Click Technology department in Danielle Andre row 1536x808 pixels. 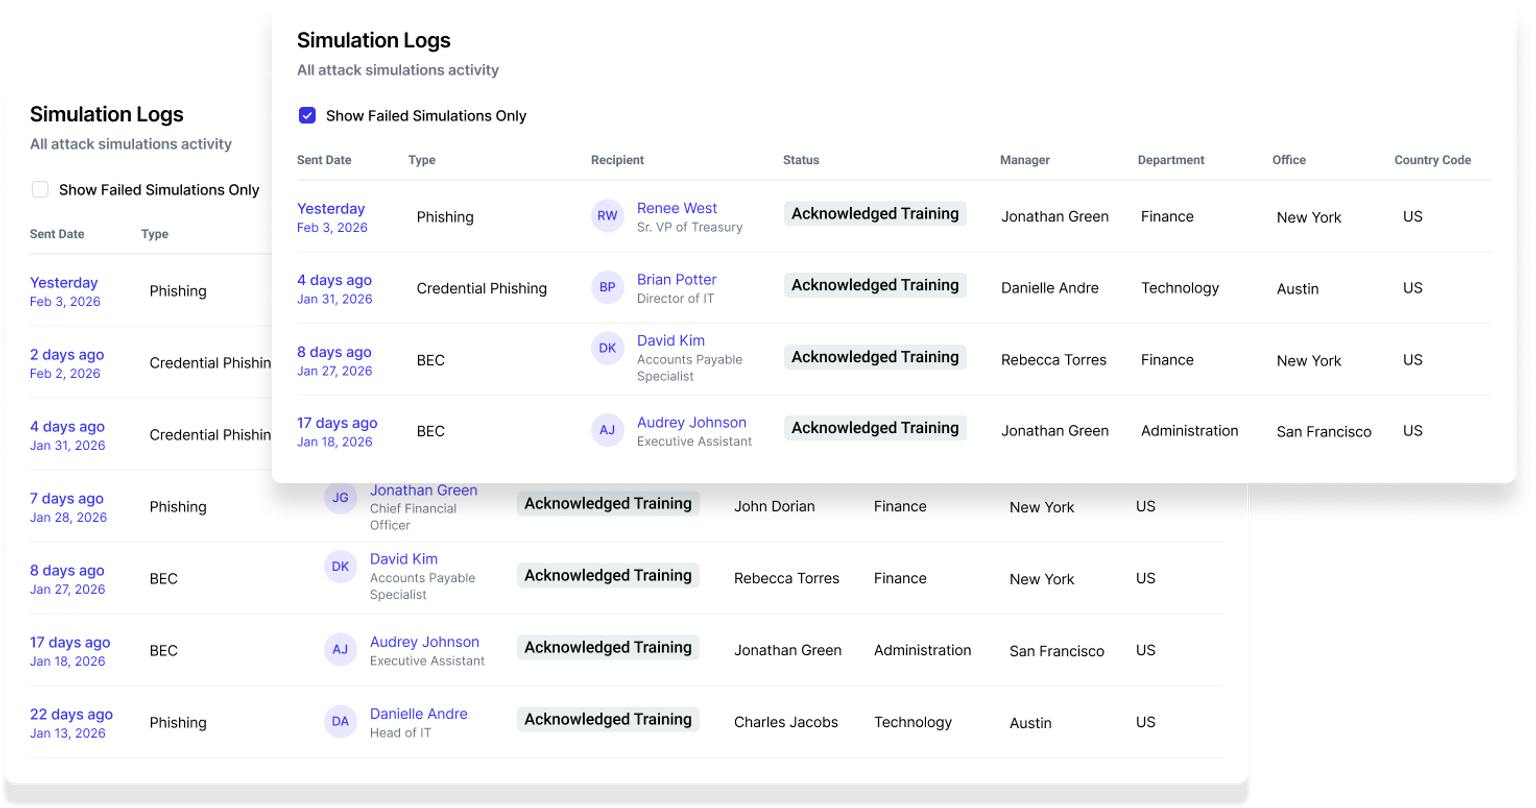click(913, 722)
